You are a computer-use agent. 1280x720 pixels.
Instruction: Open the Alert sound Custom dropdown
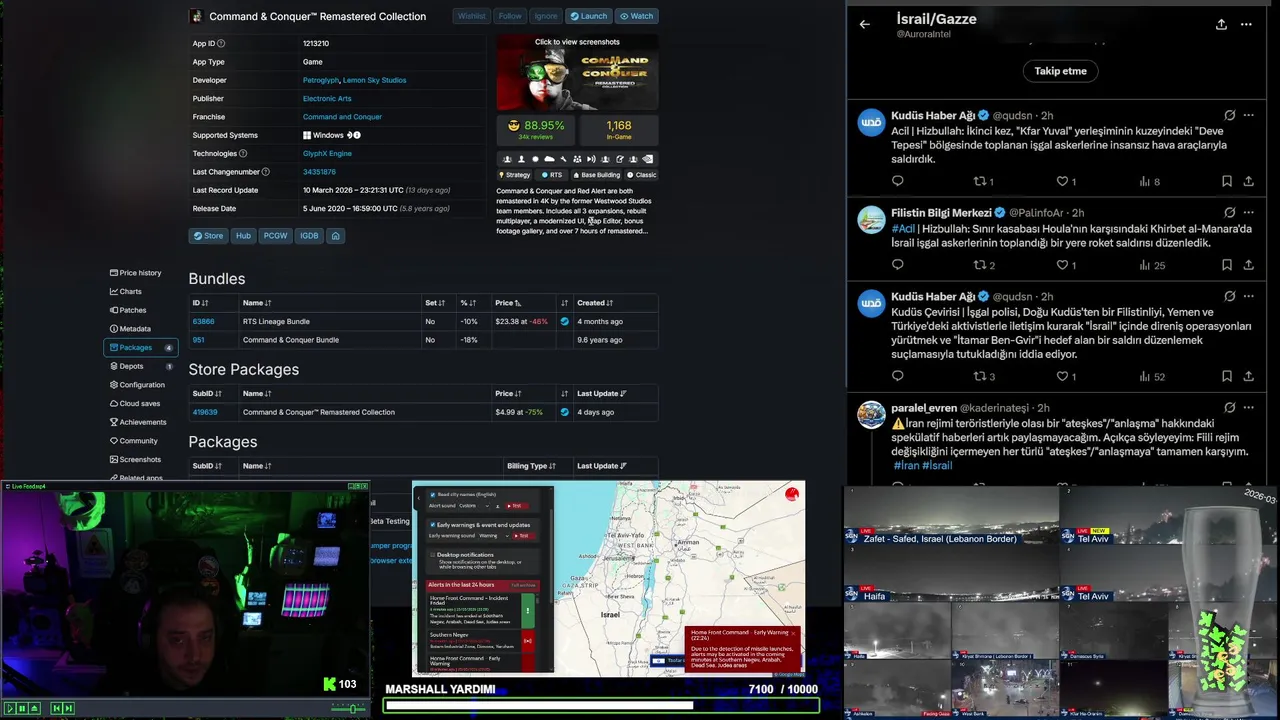tap(473, 506)
